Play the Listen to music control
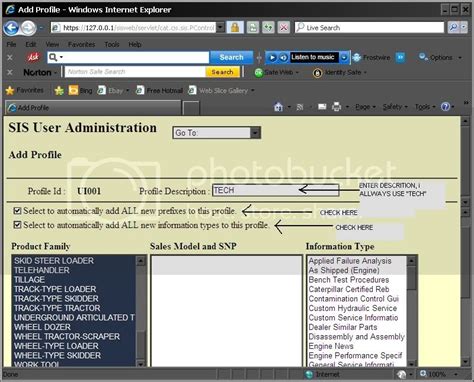474x382 pixels. (x=272, y=58)
